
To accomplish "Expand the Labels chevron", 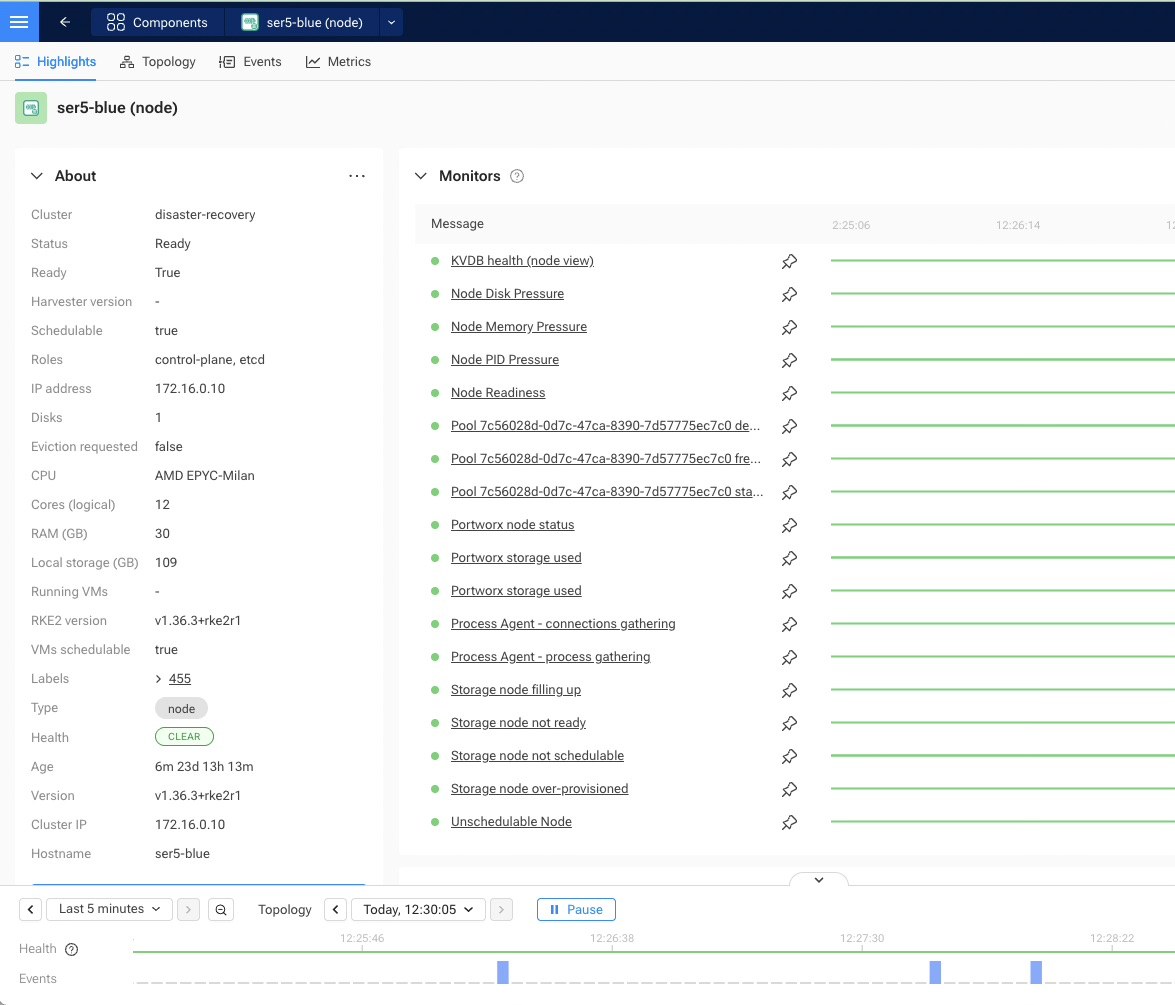I will click(x=158, y=679).
